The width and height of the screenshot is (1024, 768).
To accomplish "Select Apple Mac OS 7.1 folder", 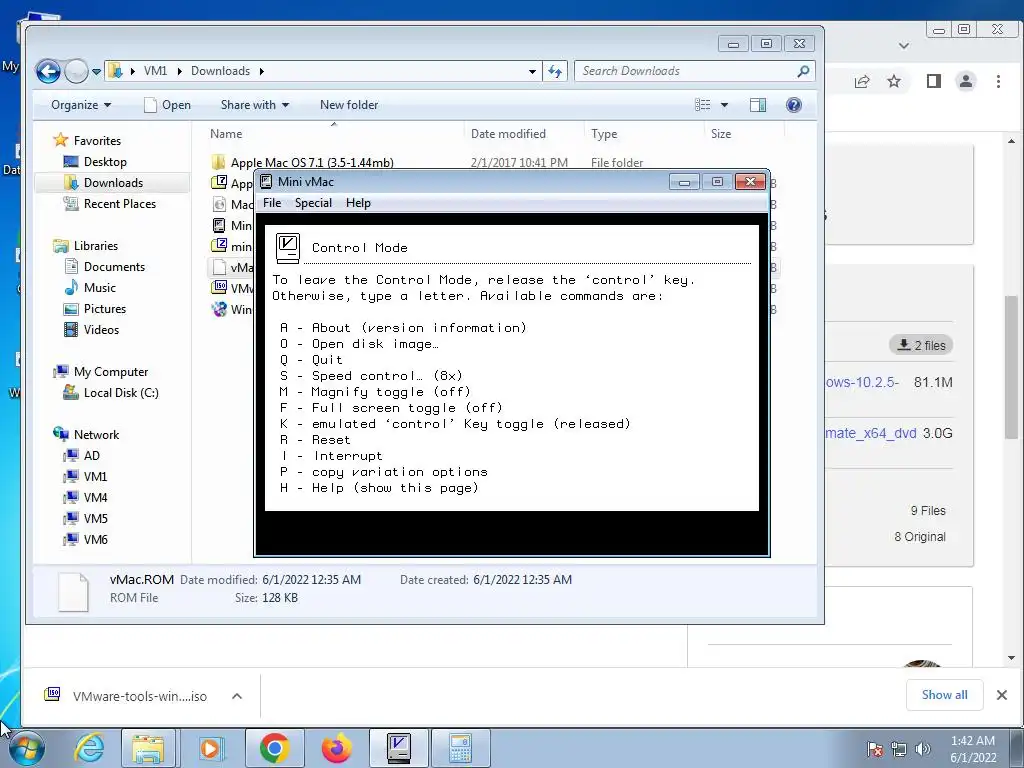I will click(x=312, y=163).
